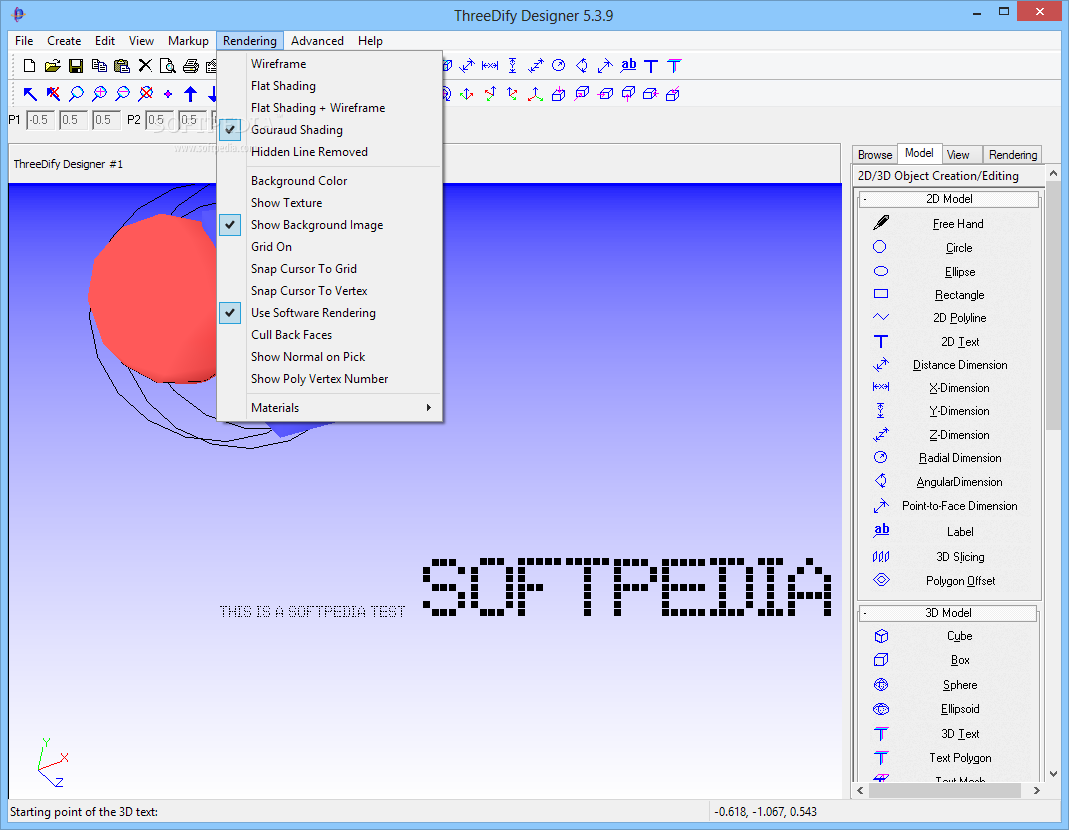Click the 'ab' label toolbar icon
Image resolution: width=1069 pixels, height=830 pixels.
(x=628, y=65)
